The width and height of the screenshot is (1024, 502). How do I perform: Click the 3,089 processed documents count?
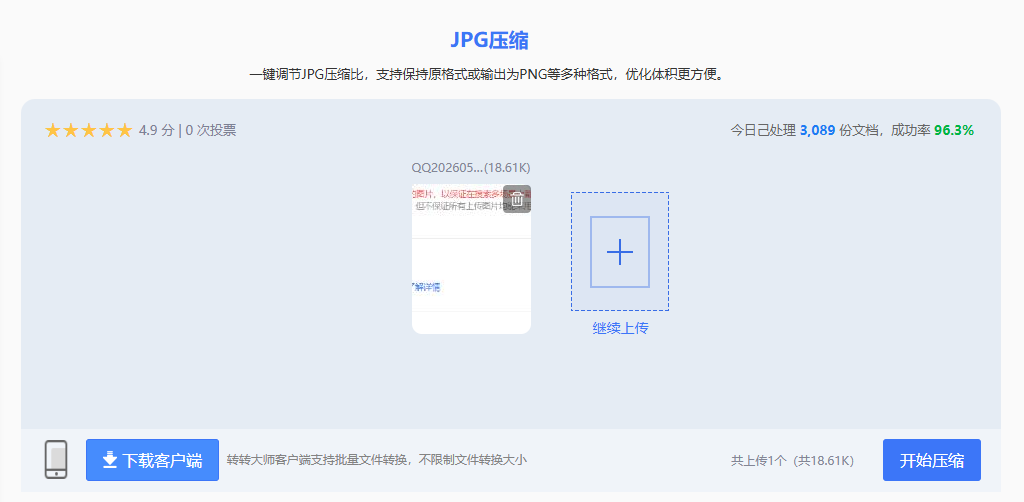tap(817, 131)
